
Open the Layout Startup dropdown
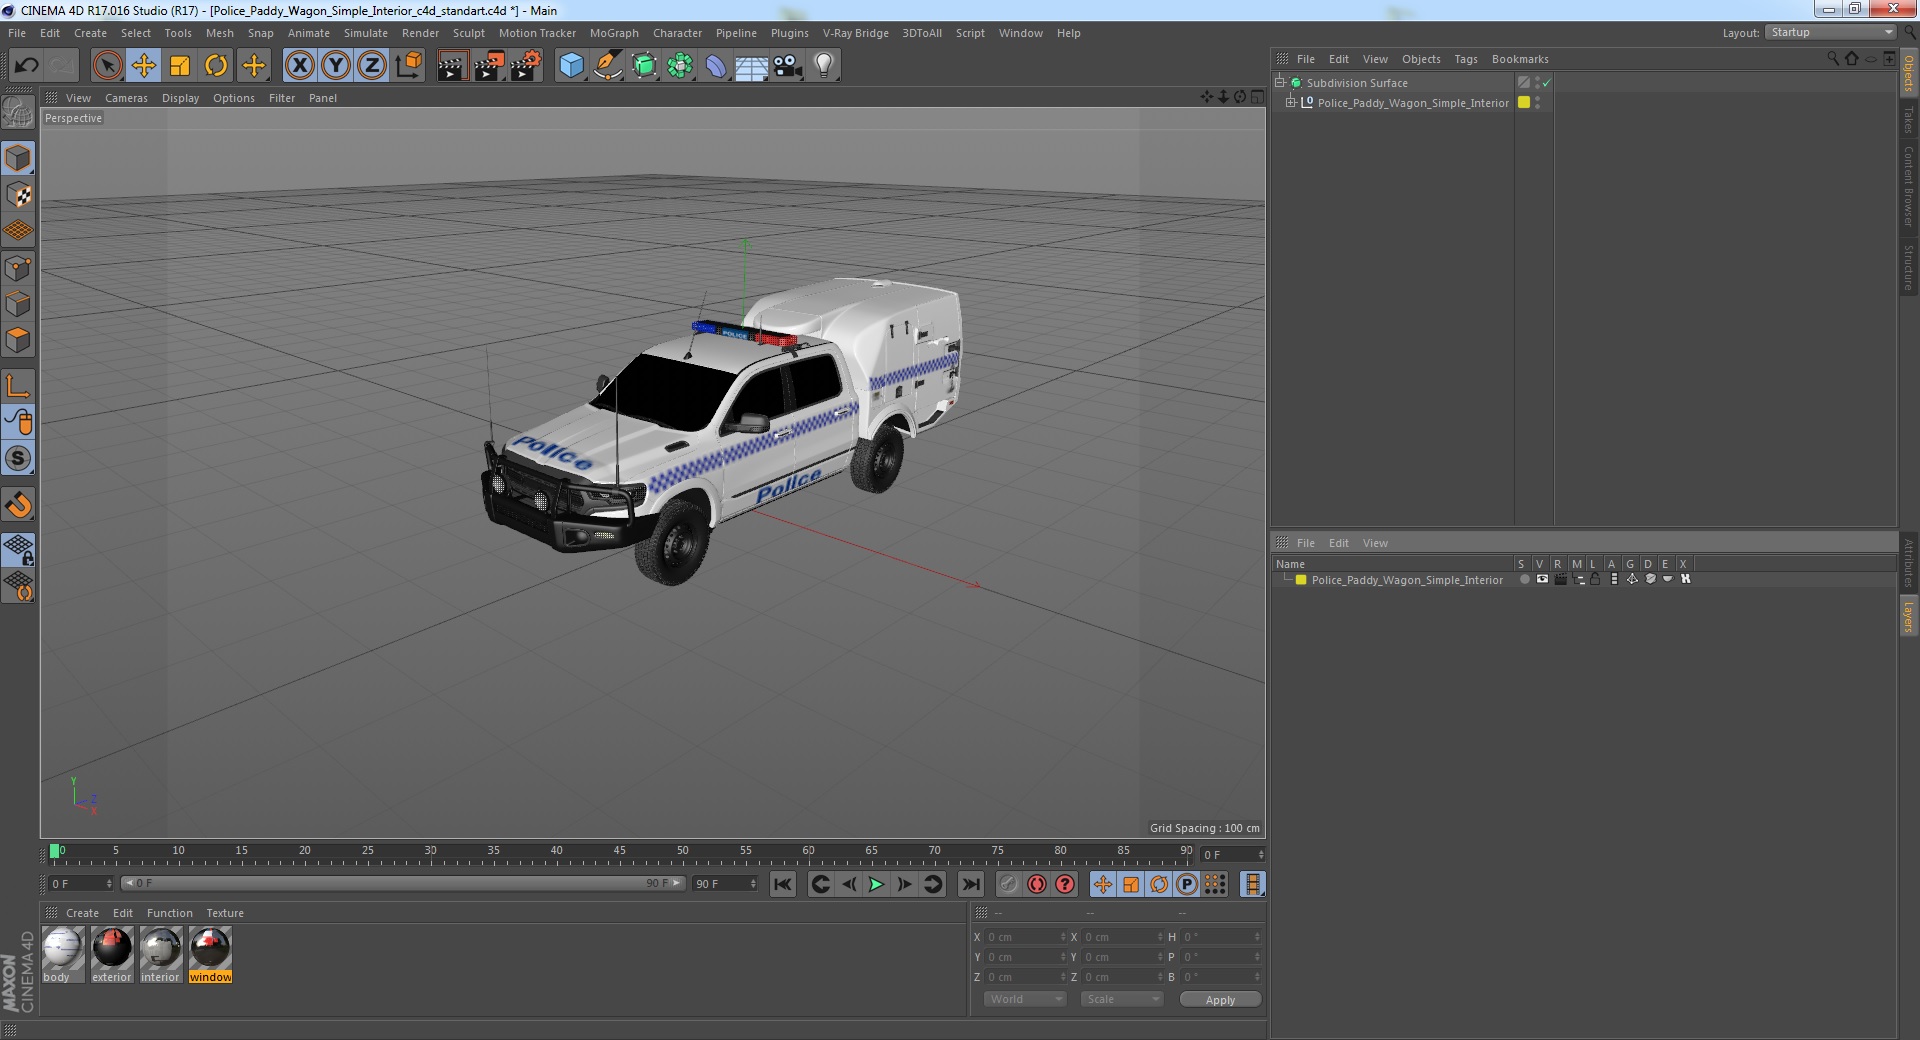[1830, 33]
